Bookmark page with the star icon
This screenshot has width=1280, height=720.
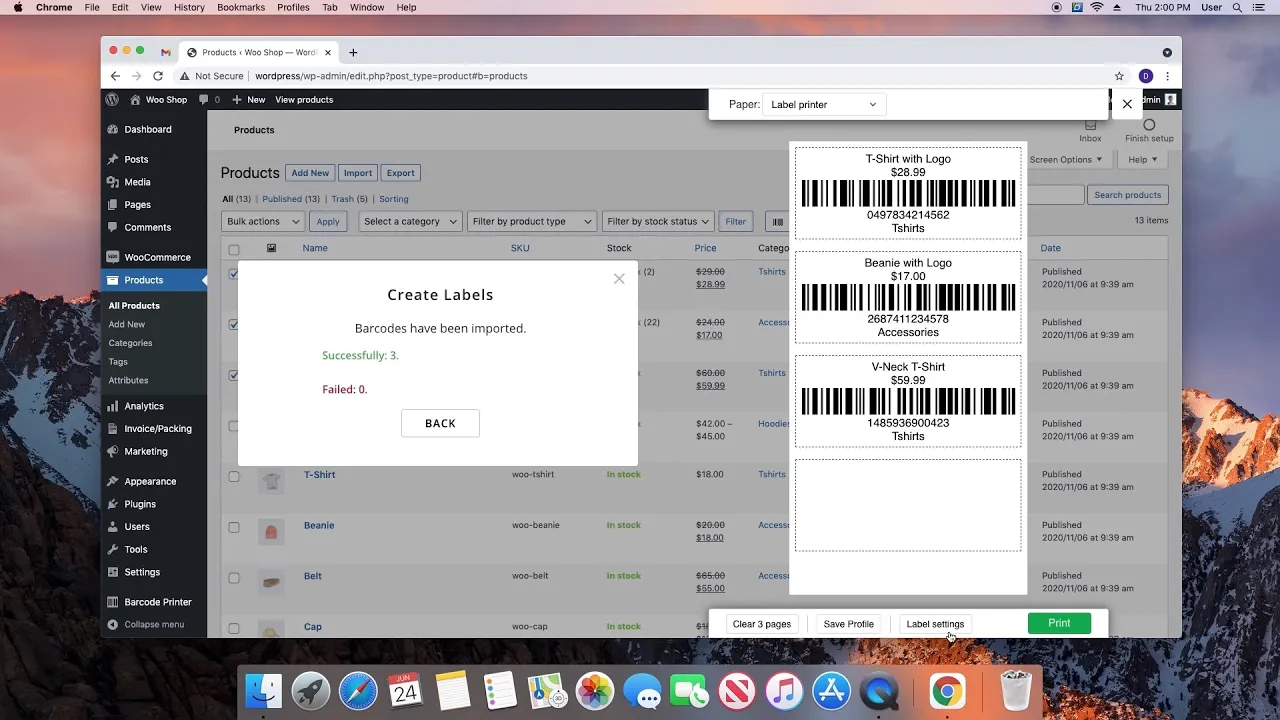(x=1119, y=76)
